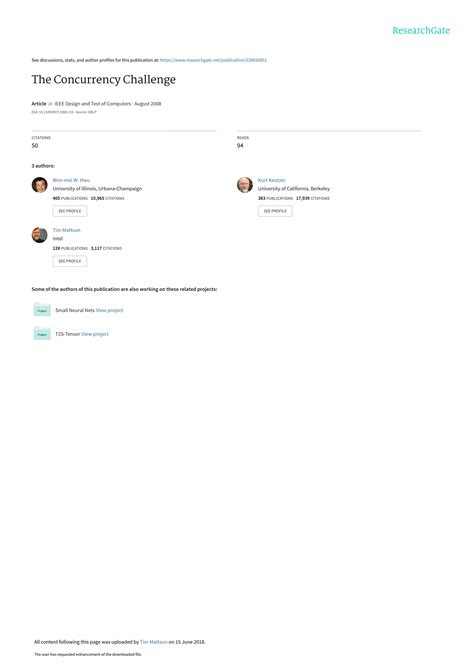Open the researchgate.net publication URL link
The width and height of the screenshot is (474, 669).
pos(213,60)
